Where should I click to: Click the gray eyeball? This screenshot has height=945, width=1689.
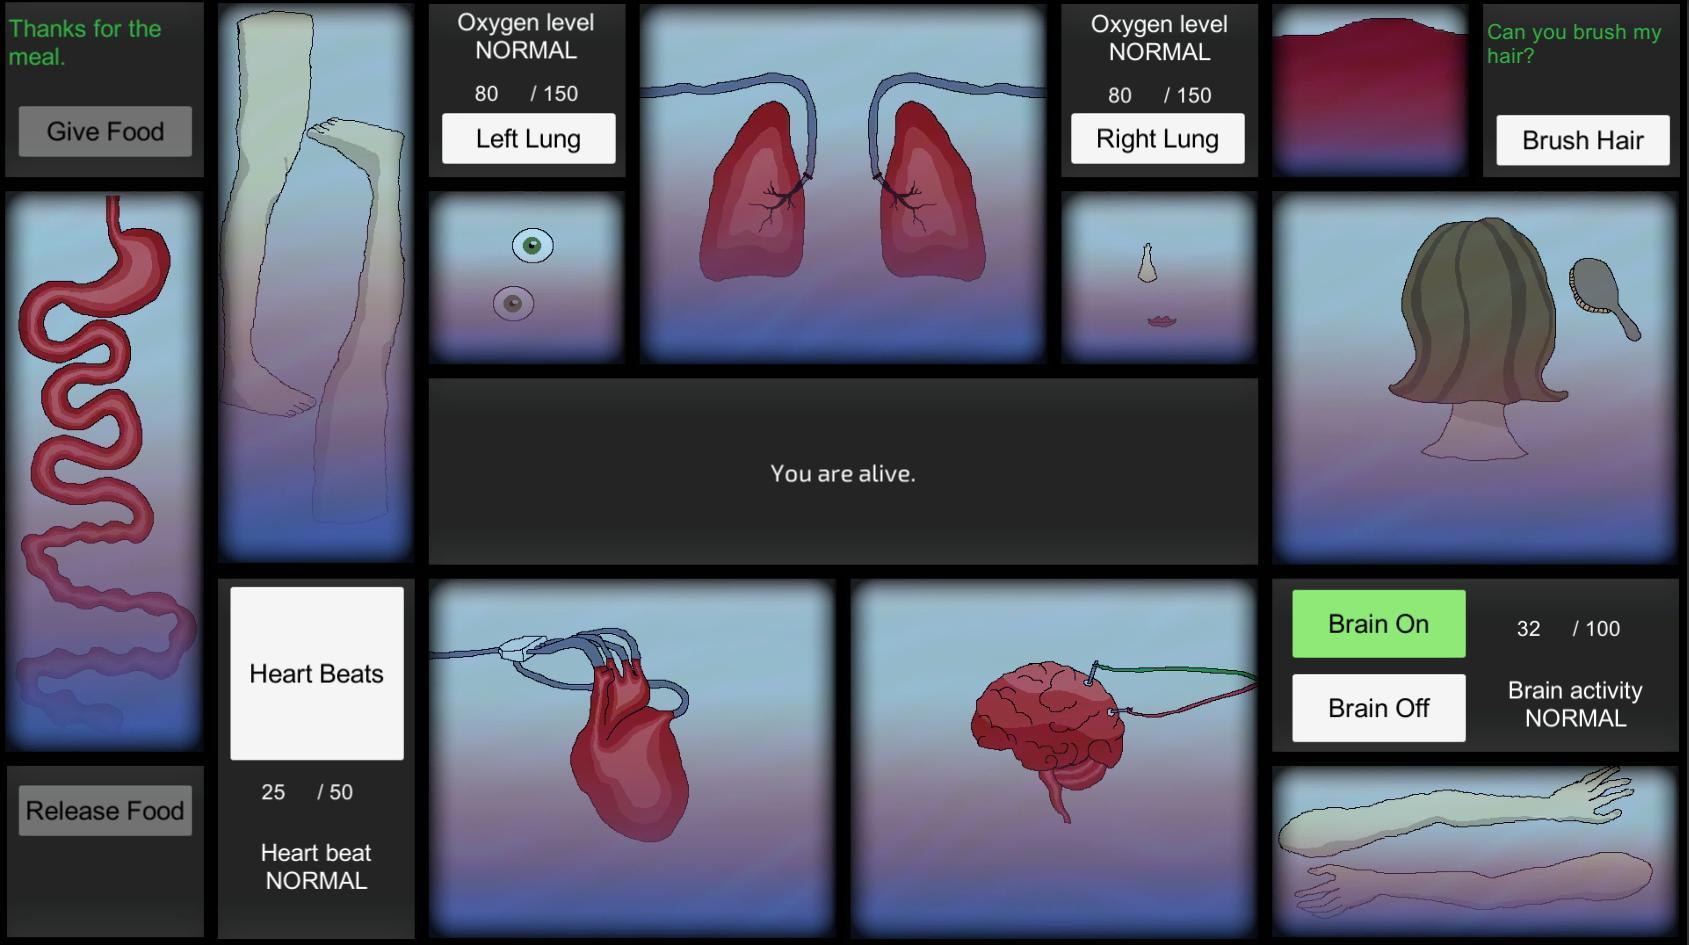coord(513,303)
